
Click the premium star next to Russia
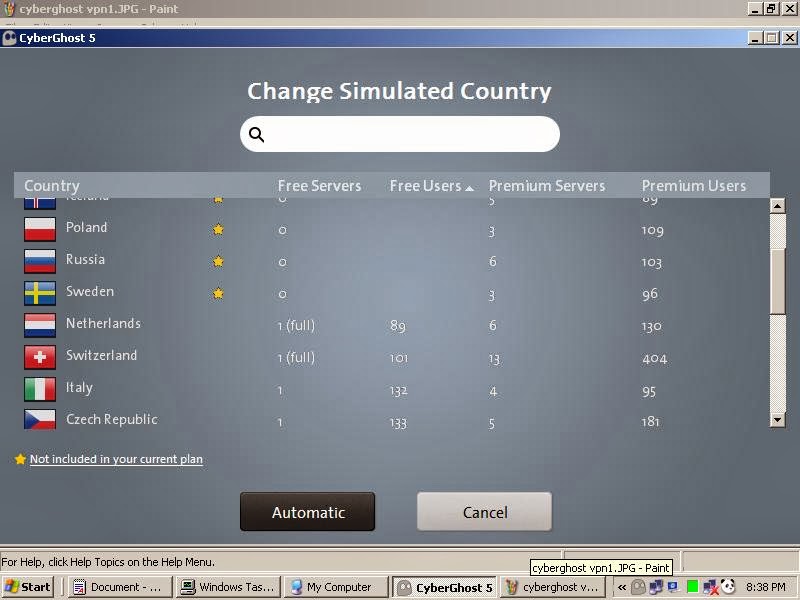click(x=218, y=261)
